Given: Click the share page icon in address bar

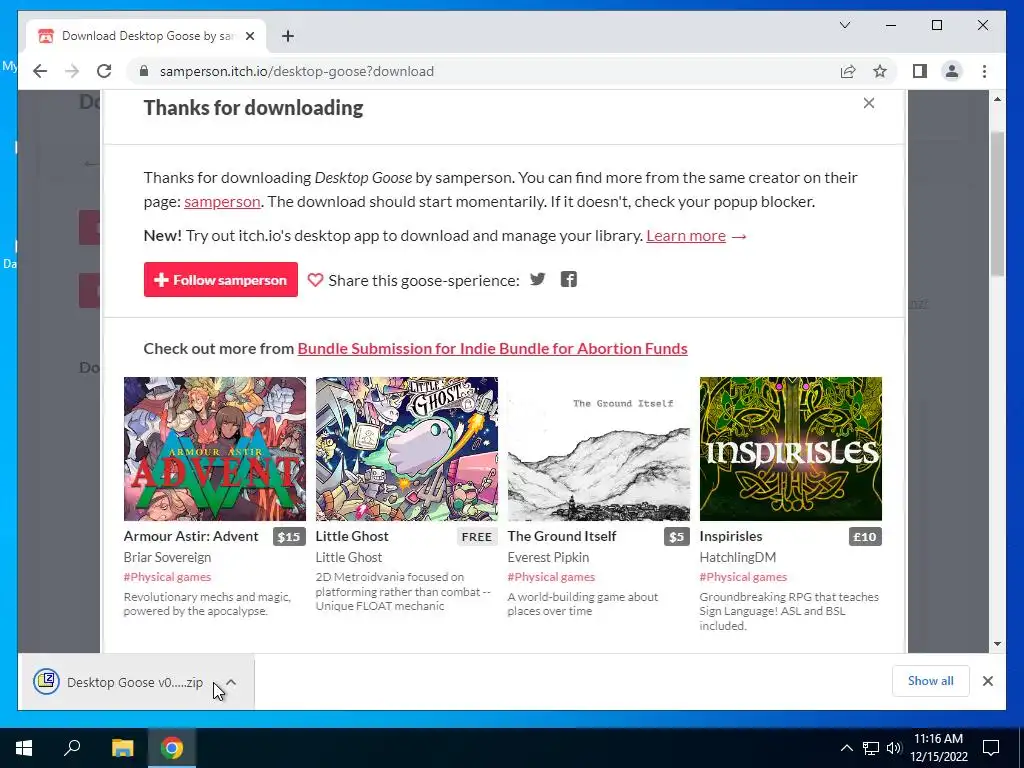Looking at the screenshot, I should pos(848,71).
